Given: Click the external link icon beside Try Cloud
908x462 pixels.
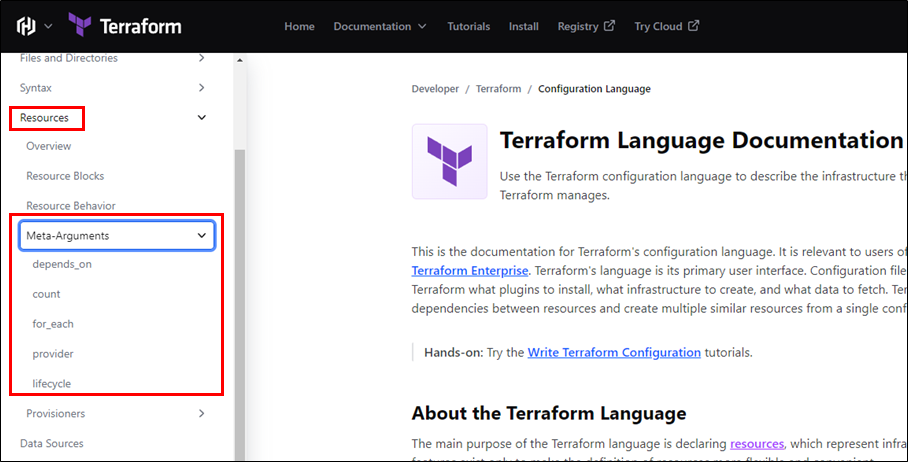Looking at the screenshot, I should click(x=694, y=25).
